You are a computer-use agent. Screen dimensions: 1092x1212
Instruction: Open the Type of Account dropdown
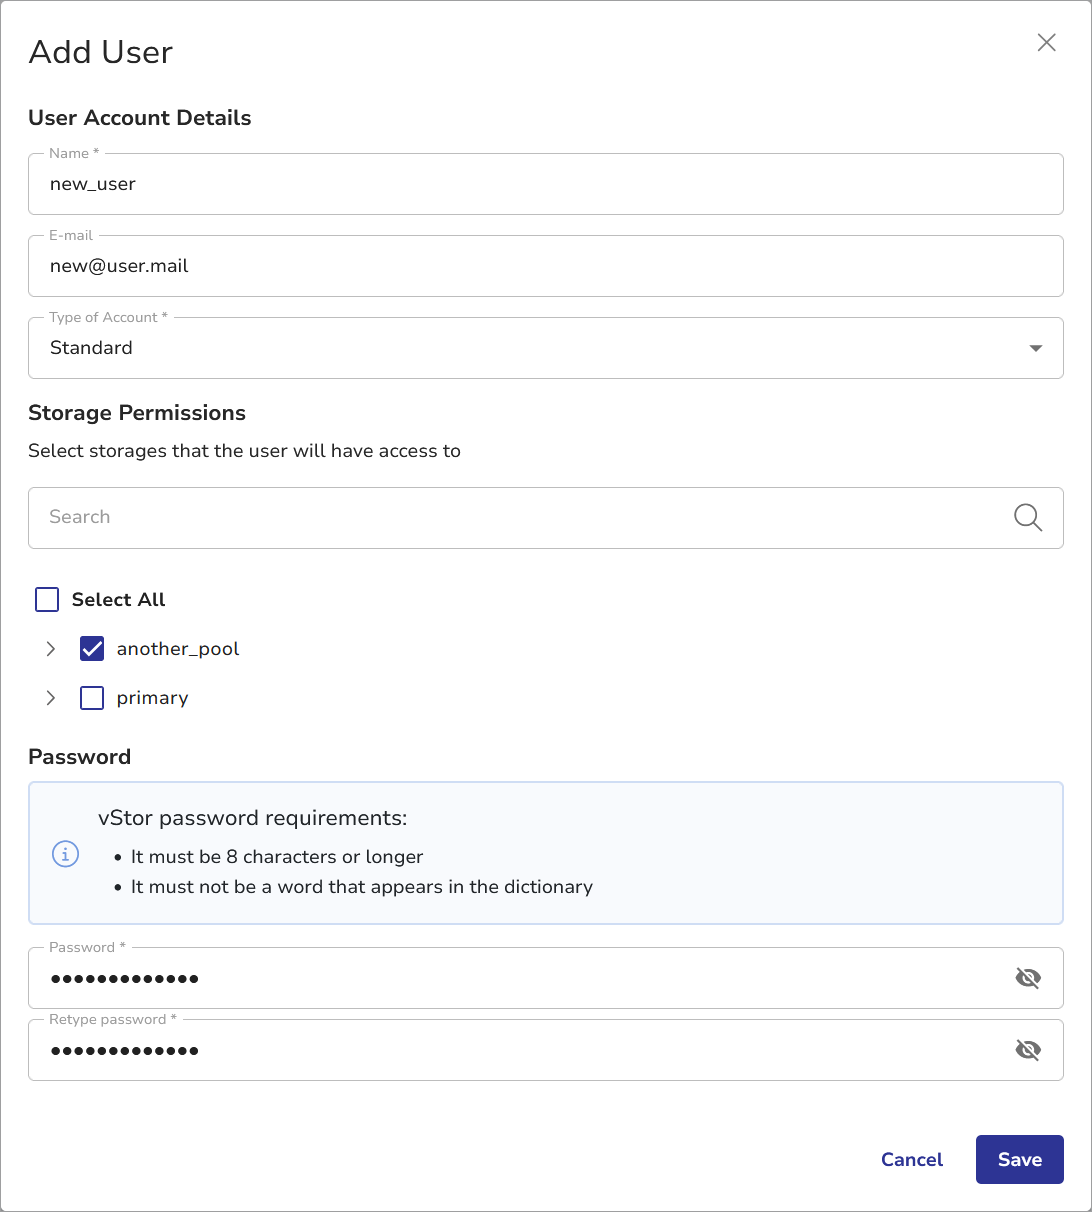pos(545,348)
